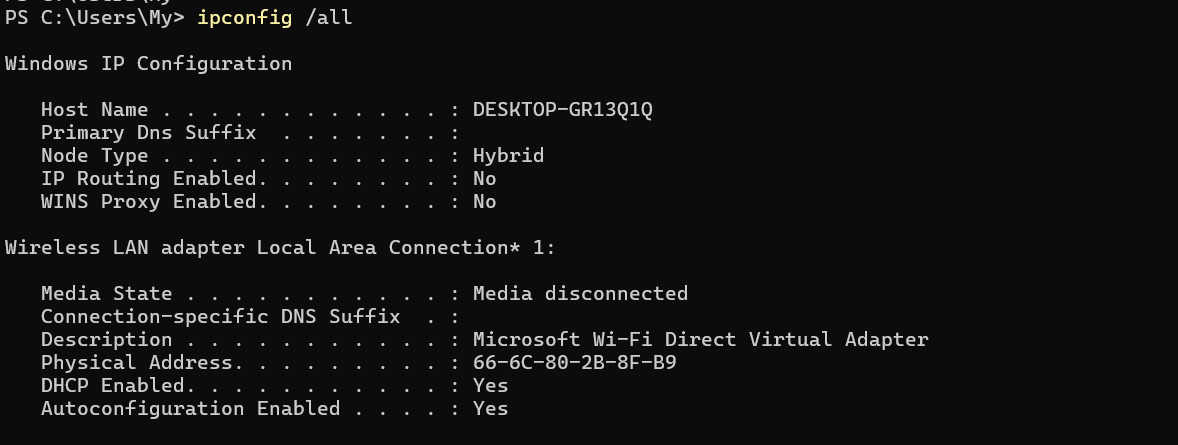This screenshot has width=1178, height=445.
Task: Click the Wireless LAN adapter Local Area Connection* 1 heading
Action: coord(280,248)
